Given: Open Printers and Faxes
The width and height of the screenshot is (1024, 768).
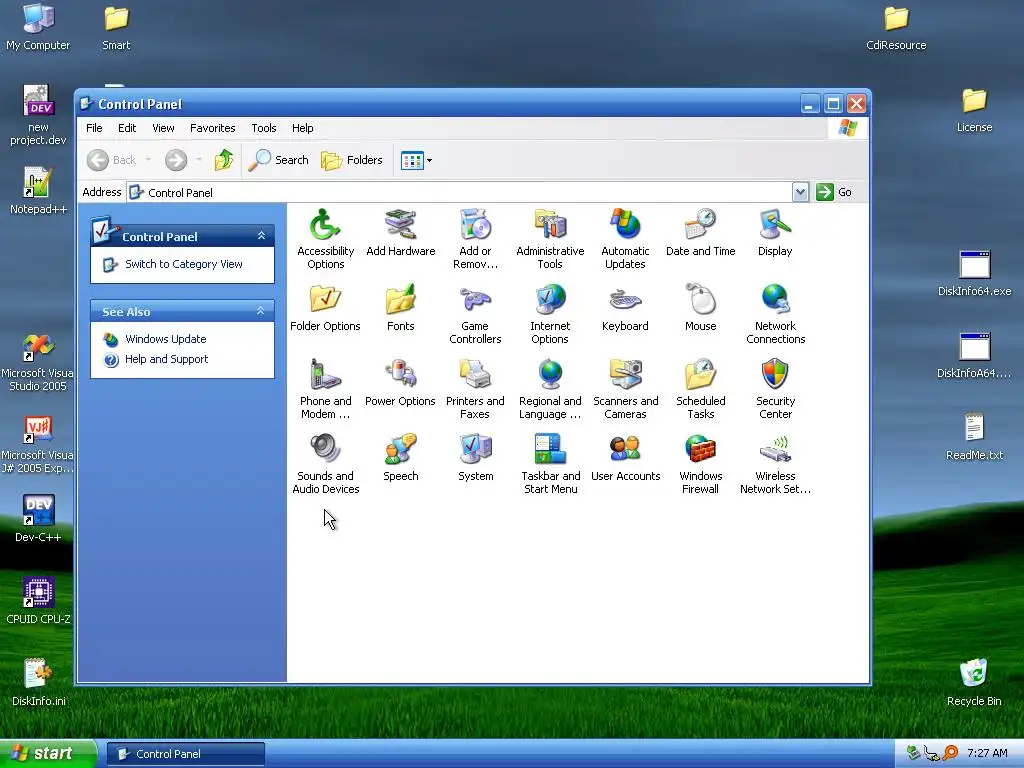Looking at the screenshot, I should click(x=475, y=389).
